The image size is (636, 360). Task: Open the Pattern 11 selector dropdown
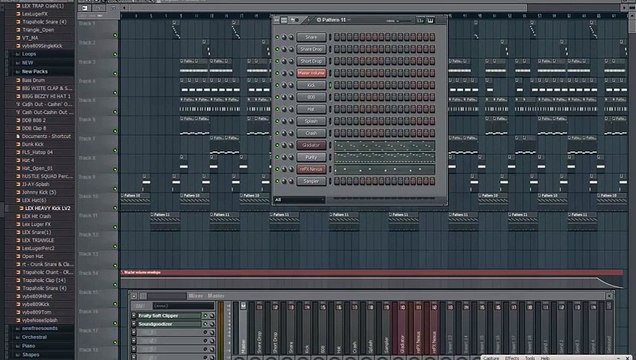tap(333, 20)
